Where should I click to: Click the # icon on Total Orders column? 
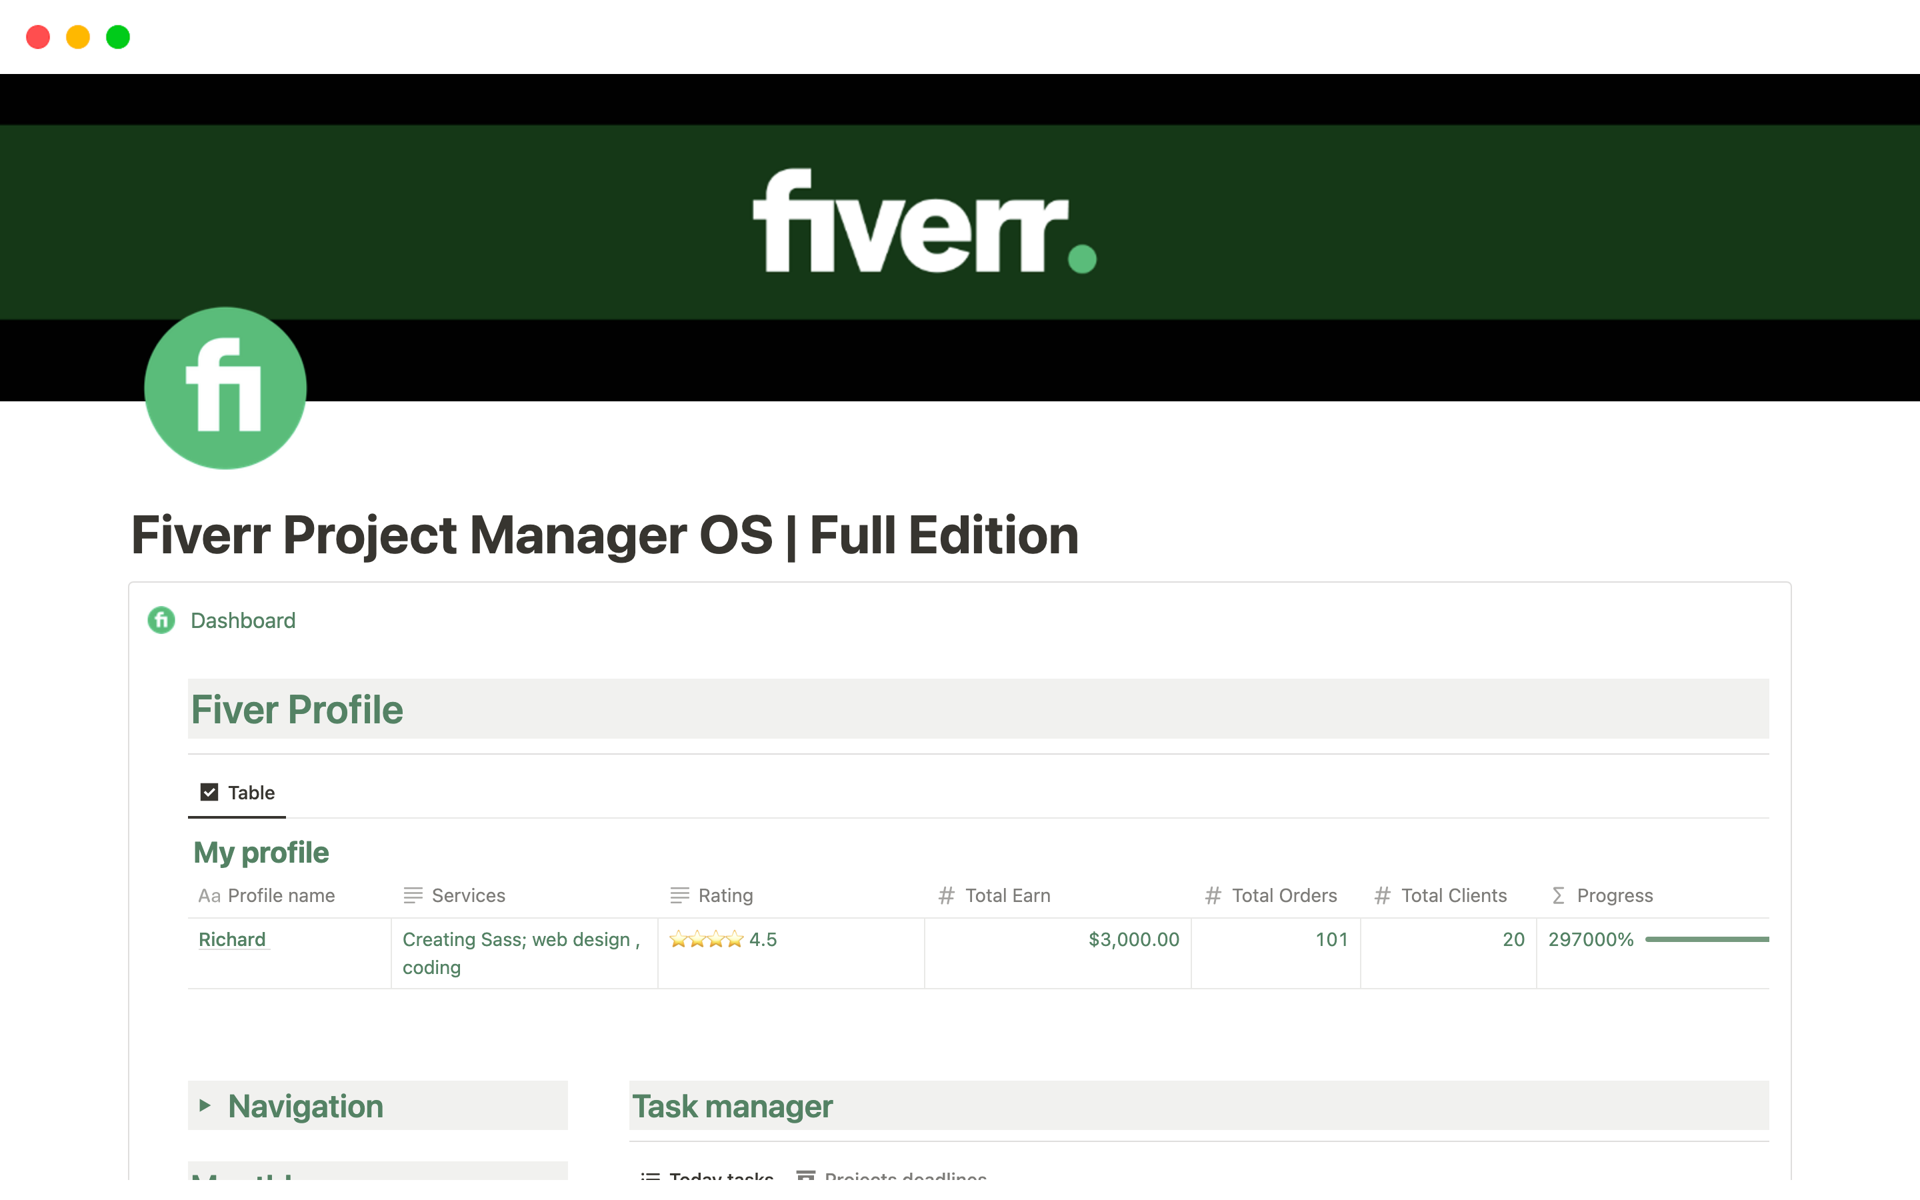(1213, 895)
